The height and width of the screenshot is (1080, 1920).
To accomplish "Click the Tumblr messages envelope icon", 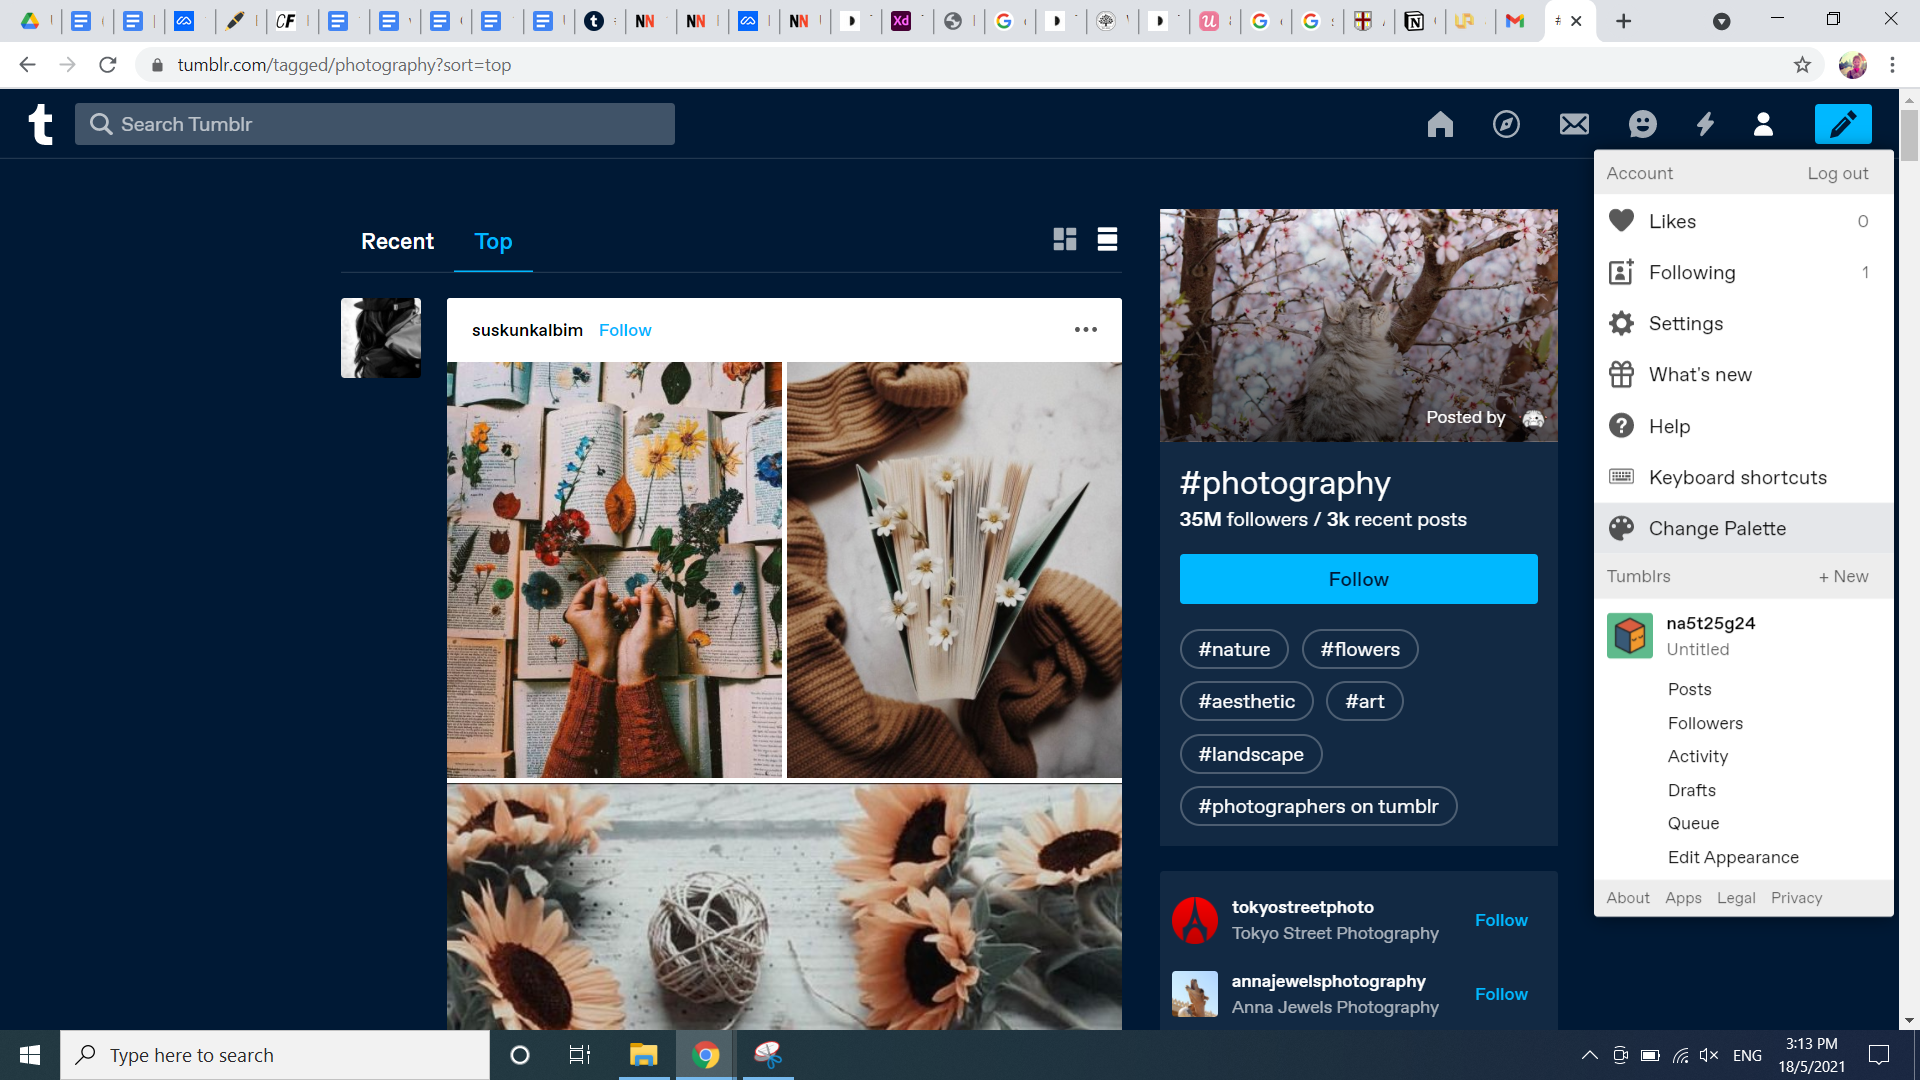I will point(1573,124).
